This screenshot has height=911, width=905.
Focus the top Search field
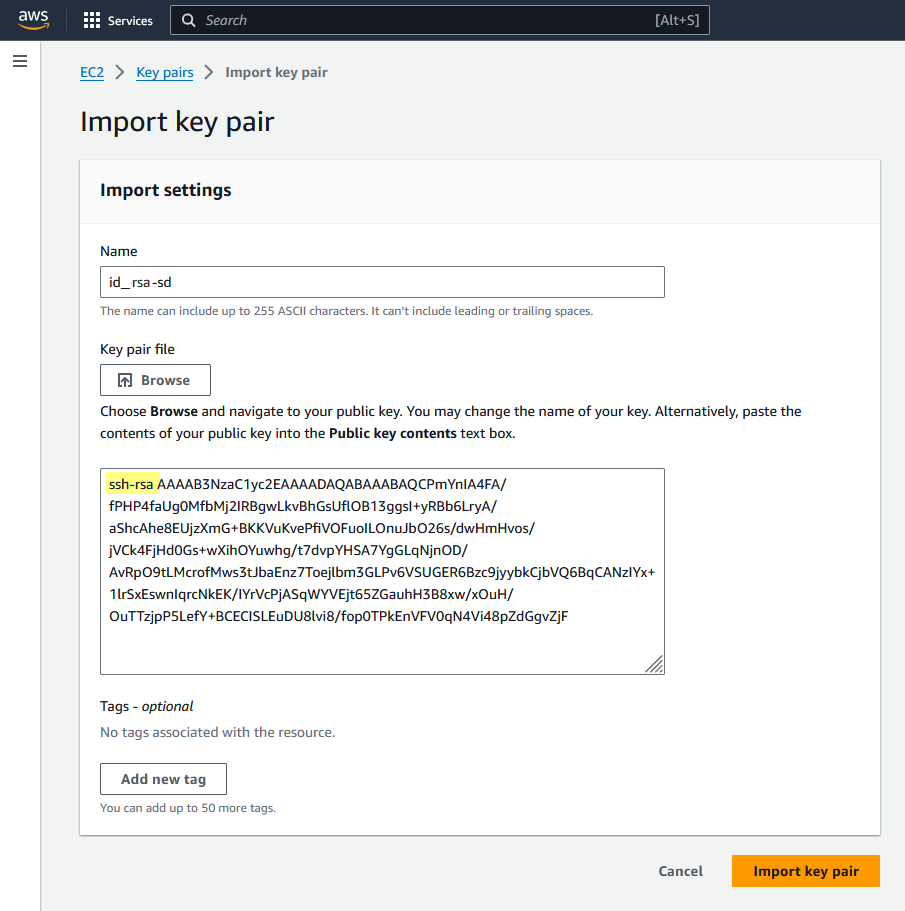(440, 20)
